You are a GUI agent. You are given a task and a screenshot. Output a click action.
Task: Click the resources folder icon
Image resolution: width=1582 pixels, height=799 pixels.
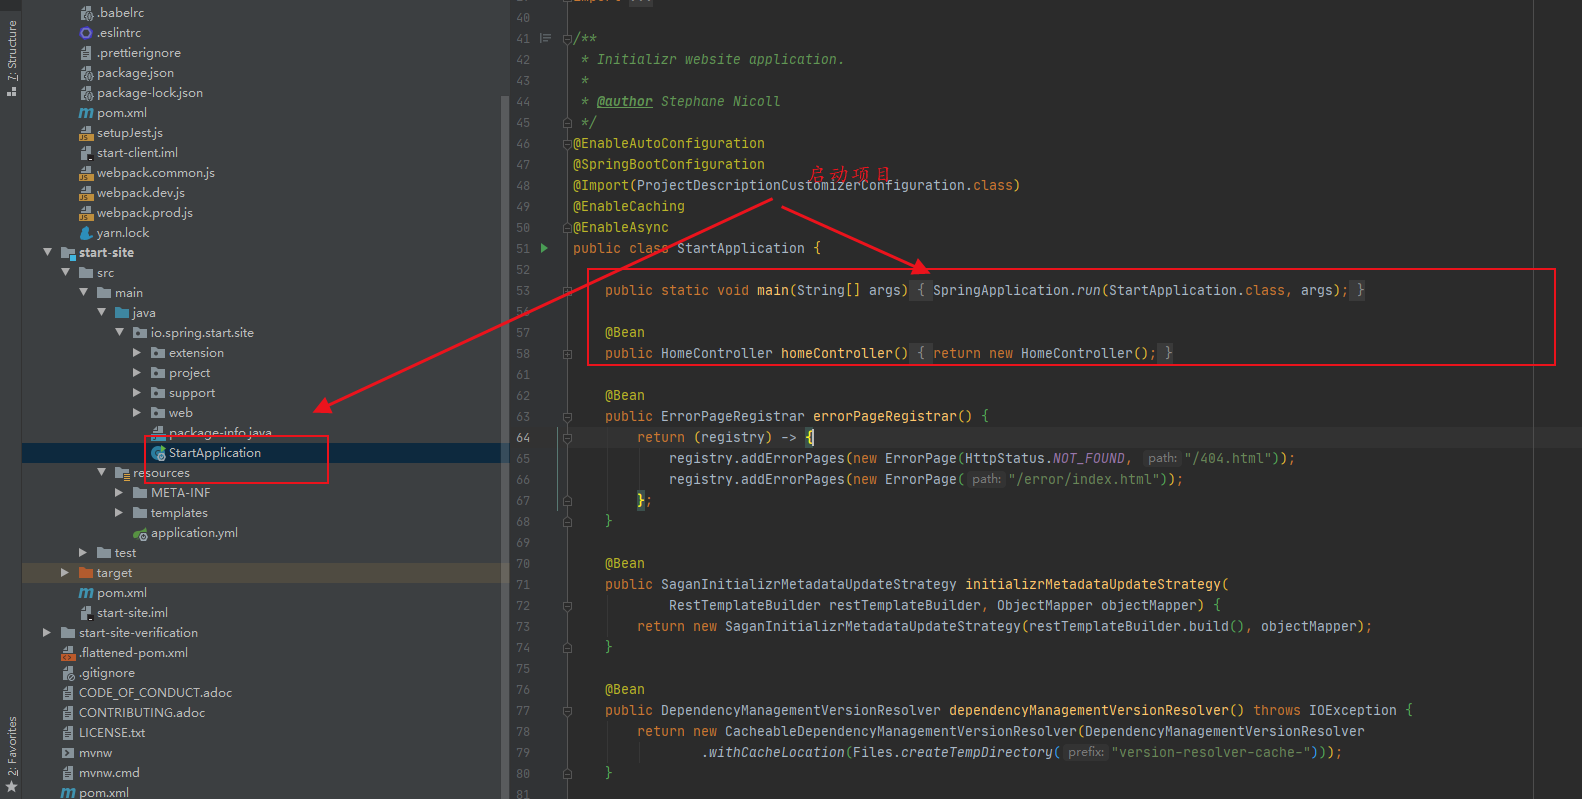point(122,473)
